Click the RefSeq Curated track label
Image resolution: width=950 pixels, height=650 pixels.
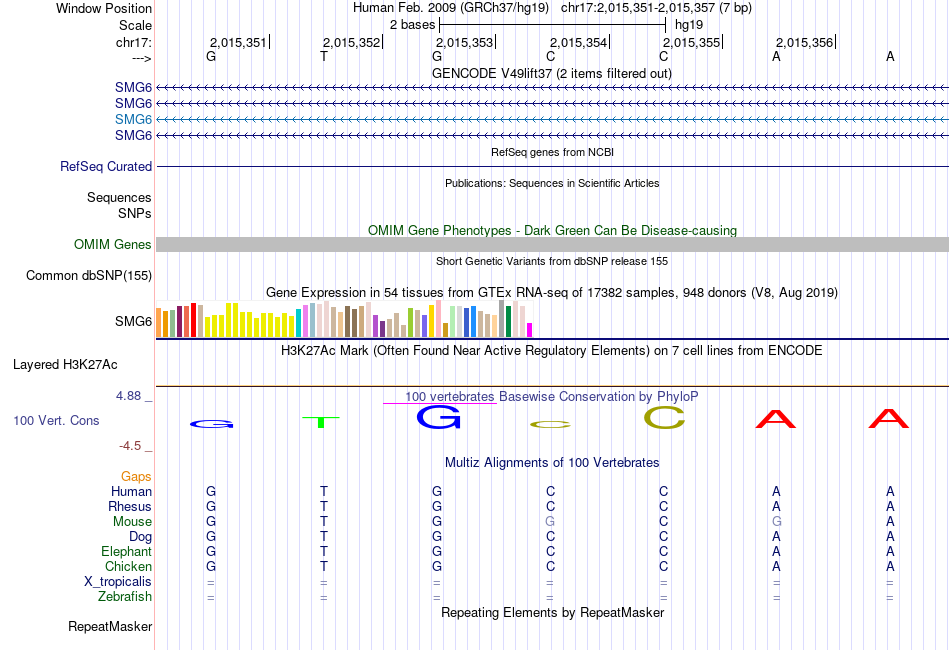pyautogui.click(x=106, y=166)
